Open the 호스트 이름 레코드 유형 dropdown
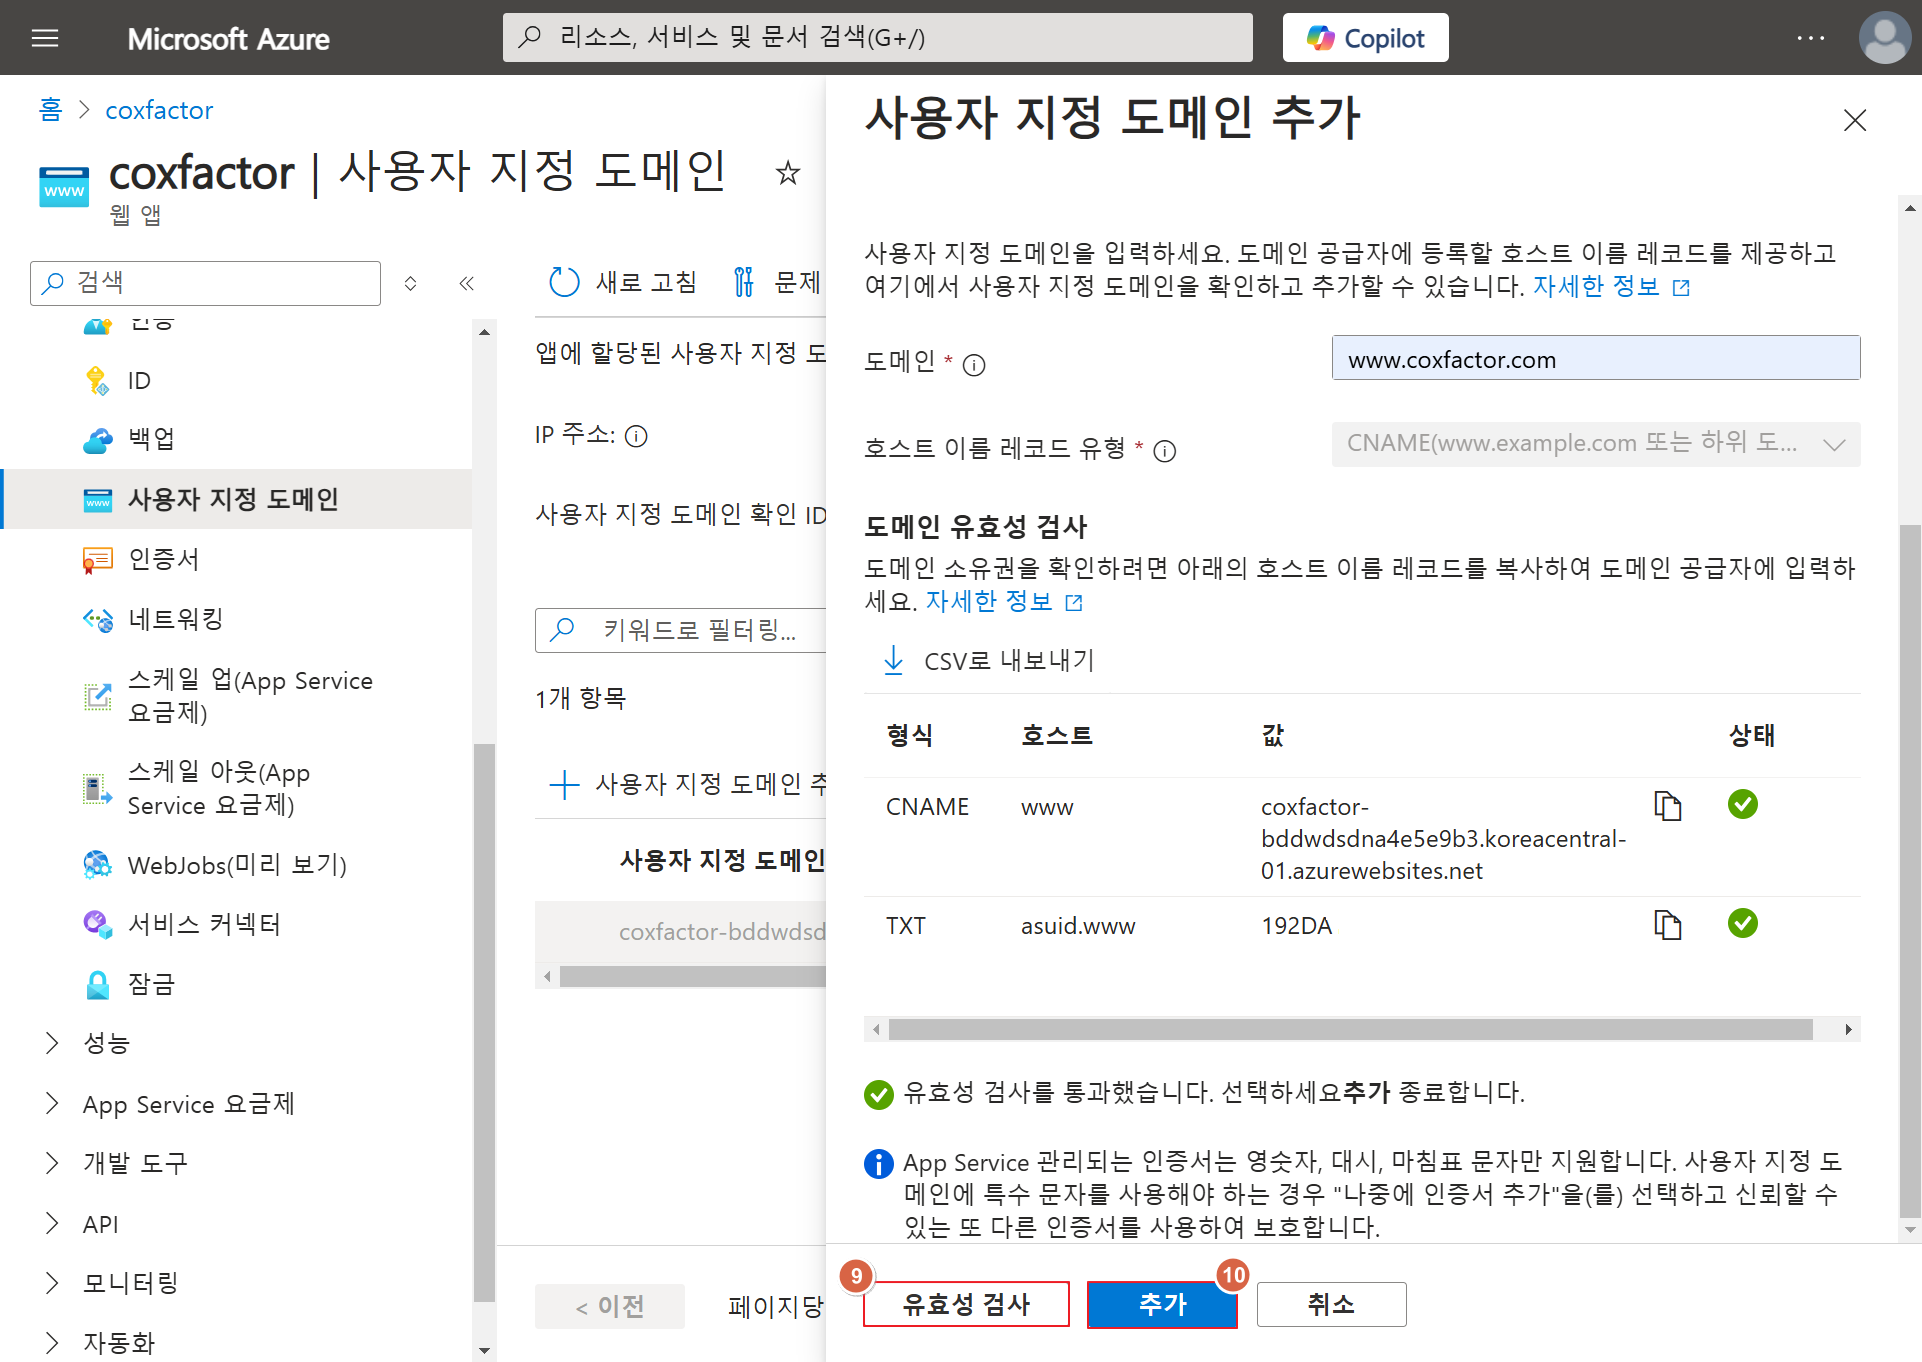The height and width of the screenshot is (1362, 1922). [1595, 444]
